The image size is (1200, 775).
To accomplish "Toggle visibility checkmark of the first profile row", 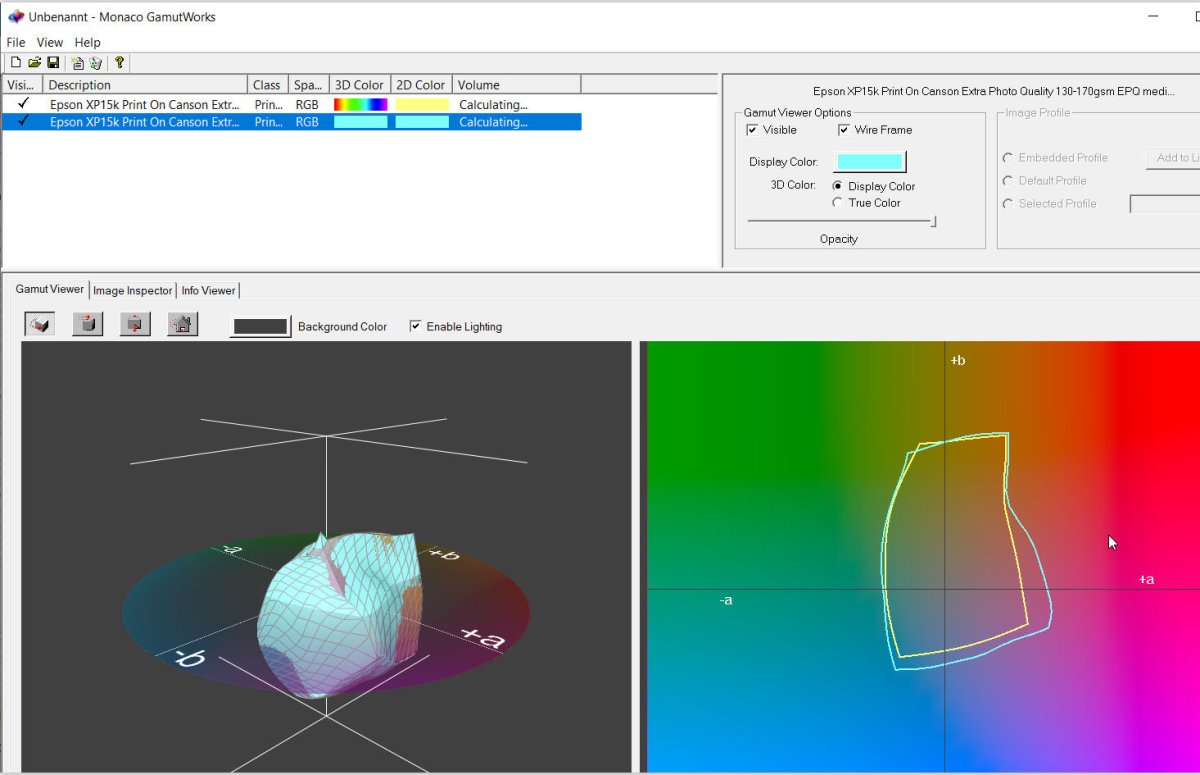I will [23, 104].
